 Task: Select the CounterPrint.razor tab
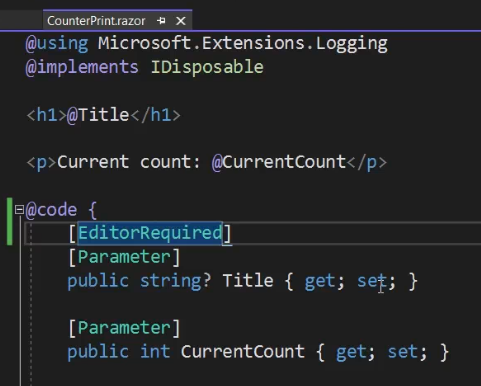96,21
